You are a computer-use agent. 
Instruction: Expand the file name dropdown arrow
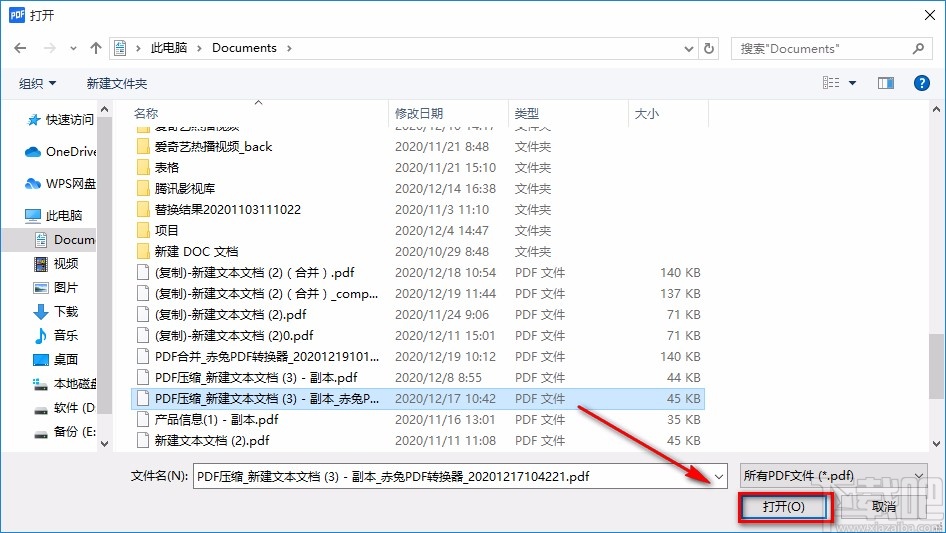[719, 476]
